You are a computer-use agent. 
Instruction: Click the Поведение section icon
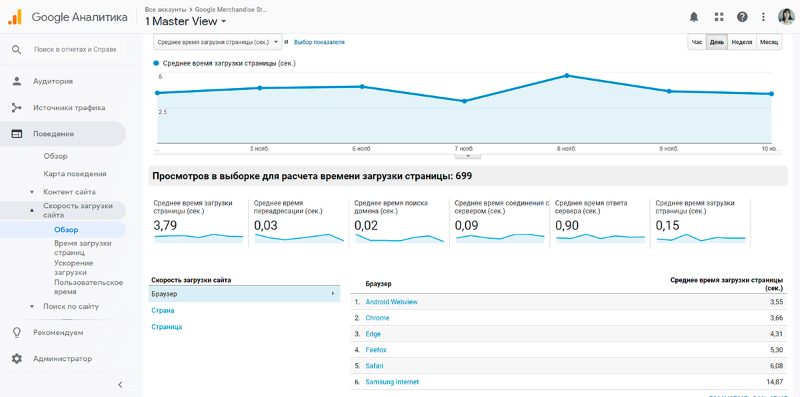(x=17, y=134)
